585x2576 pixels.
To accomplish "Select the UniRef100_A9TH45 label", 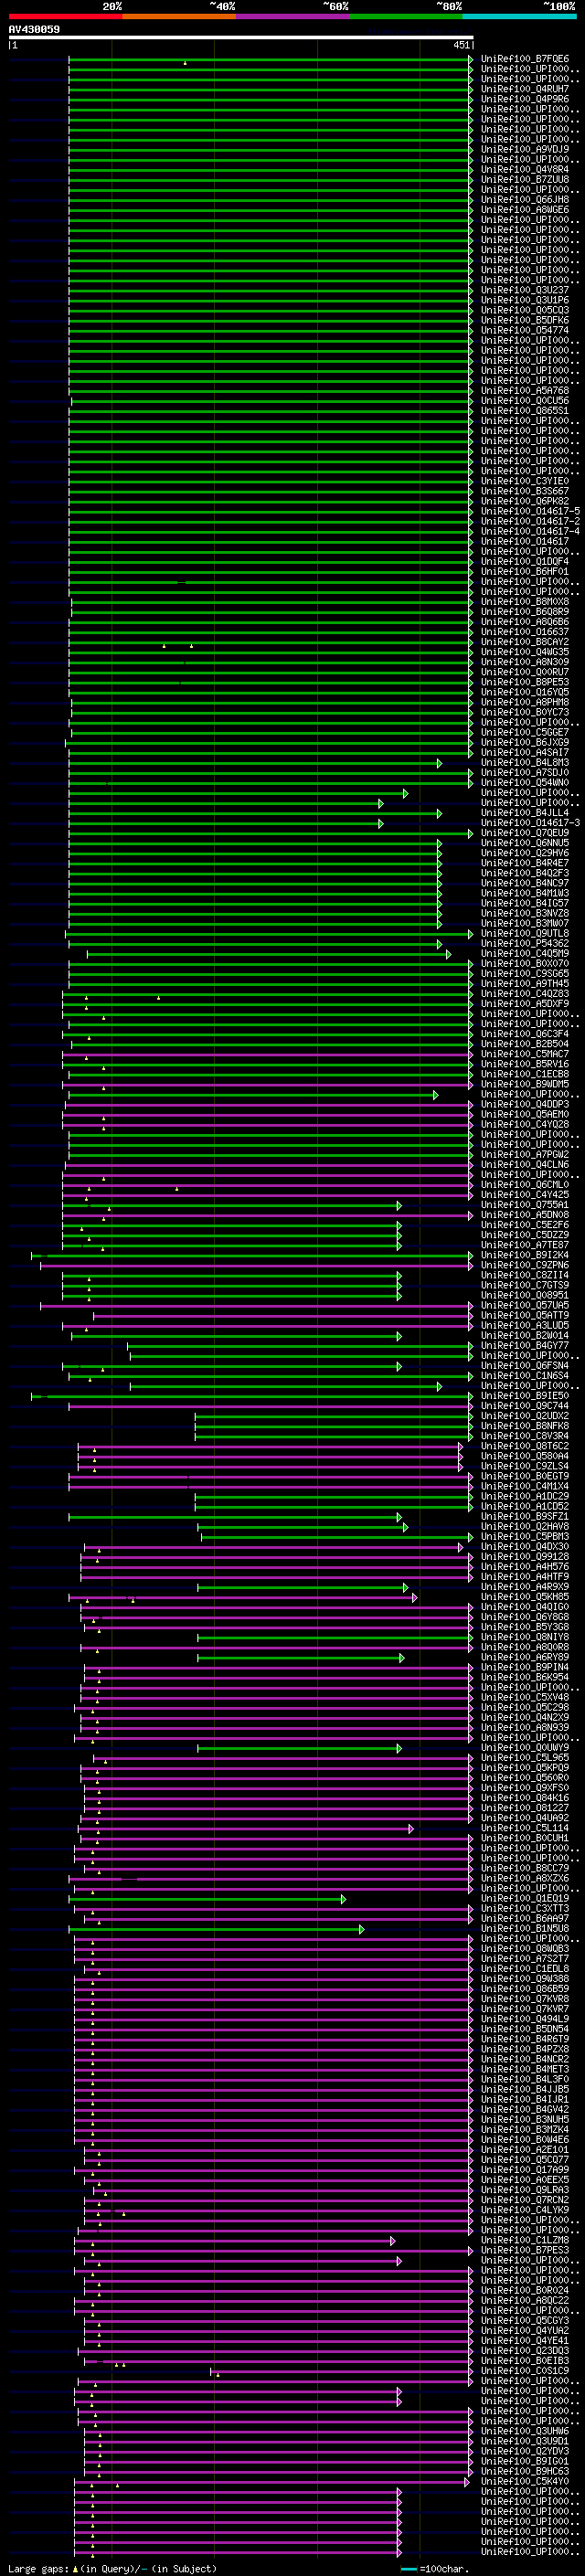I will (x=525, y=983).
